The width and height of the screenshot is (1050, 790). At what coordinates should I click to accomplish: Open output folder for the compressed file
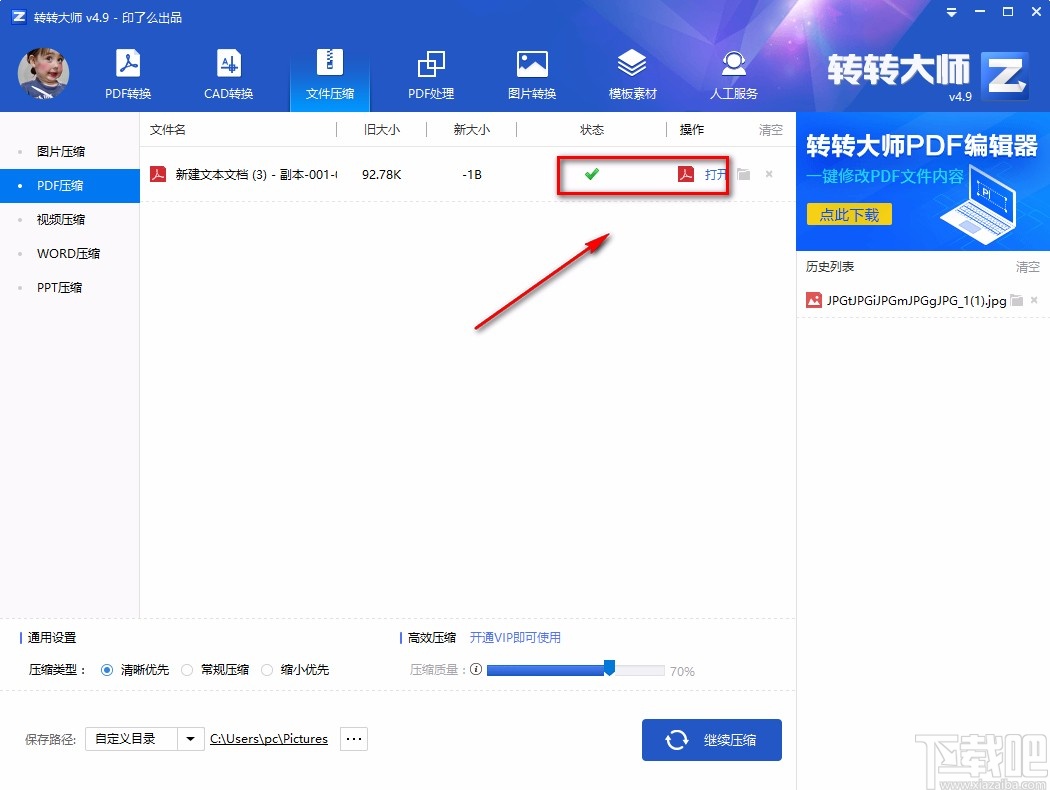tap(744, 174)
